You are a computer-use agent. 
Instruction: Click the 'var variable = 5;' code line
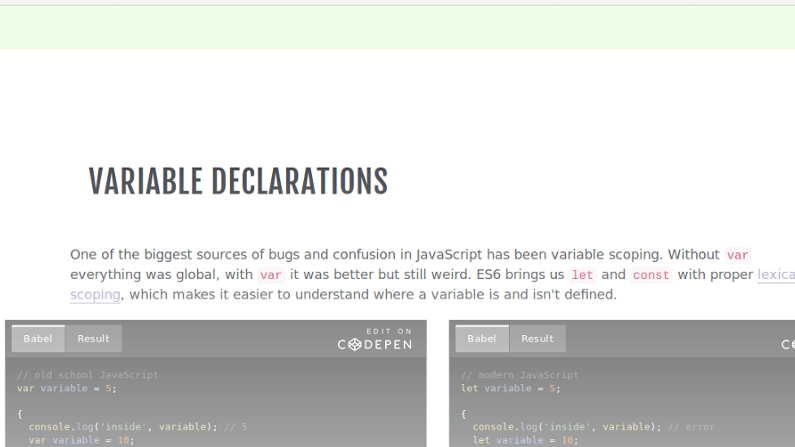pos(66,388)
